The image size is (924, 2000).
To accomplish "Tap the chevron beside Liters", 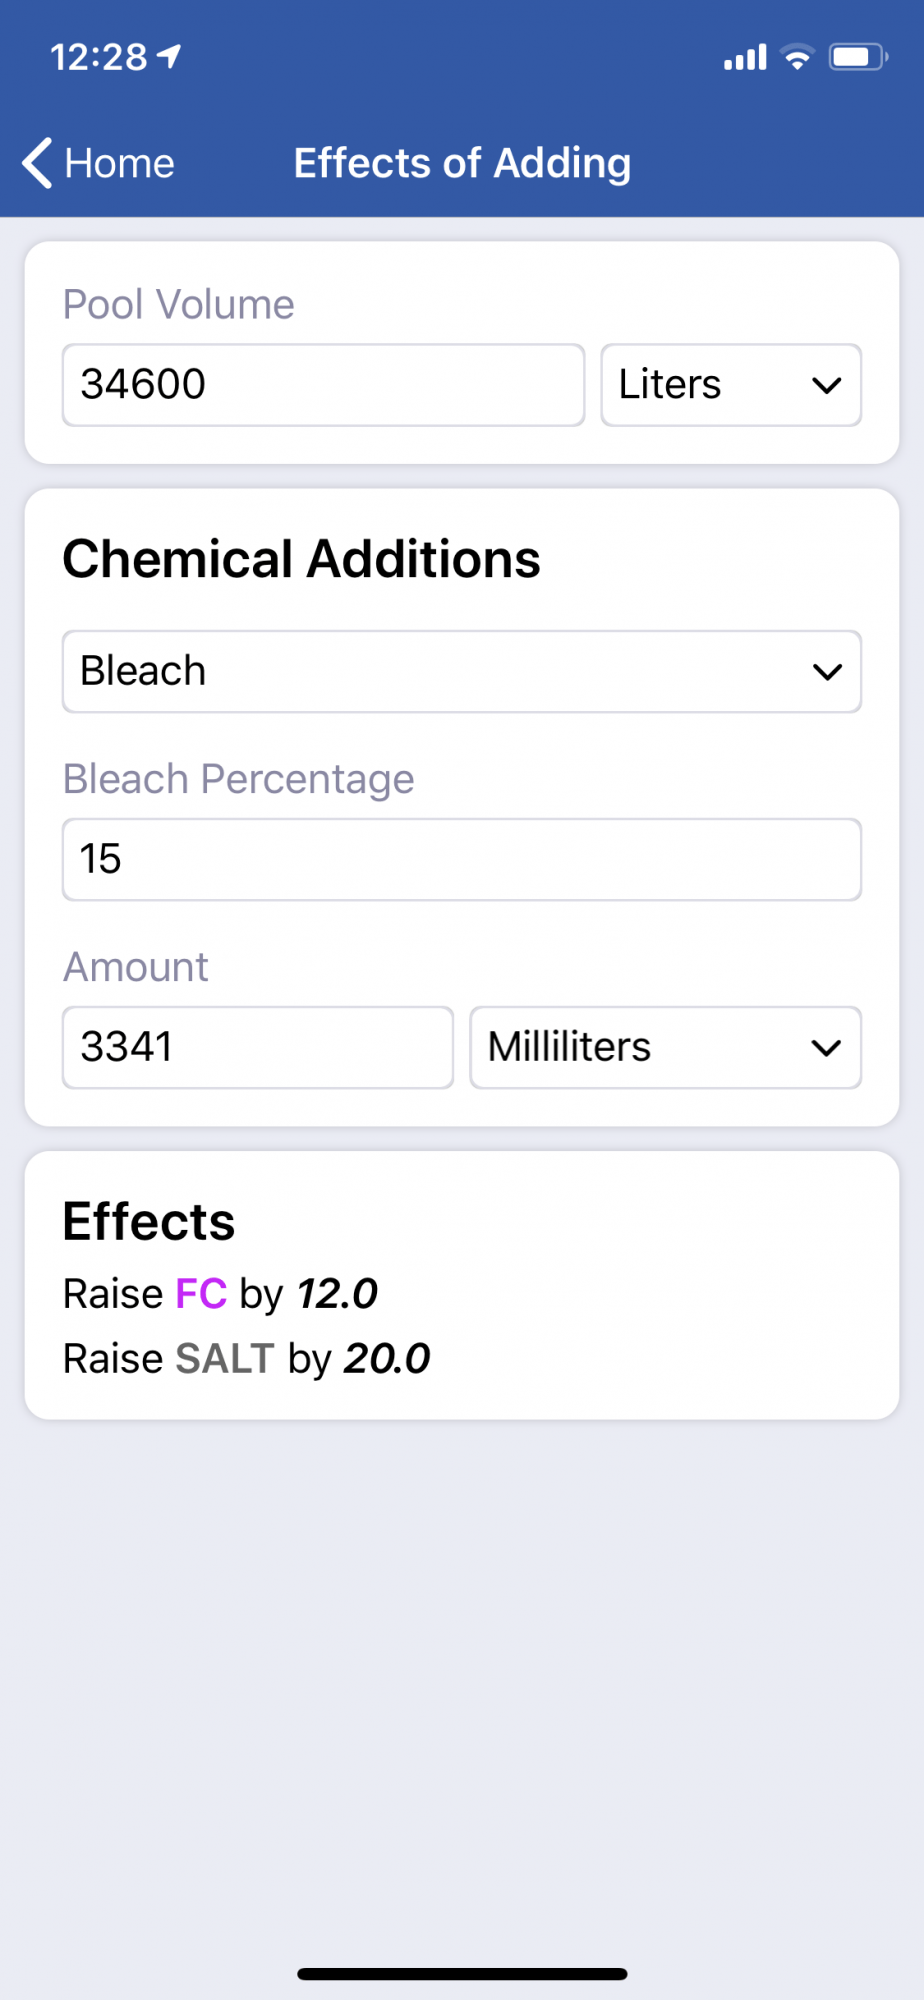I will [827, 386].
